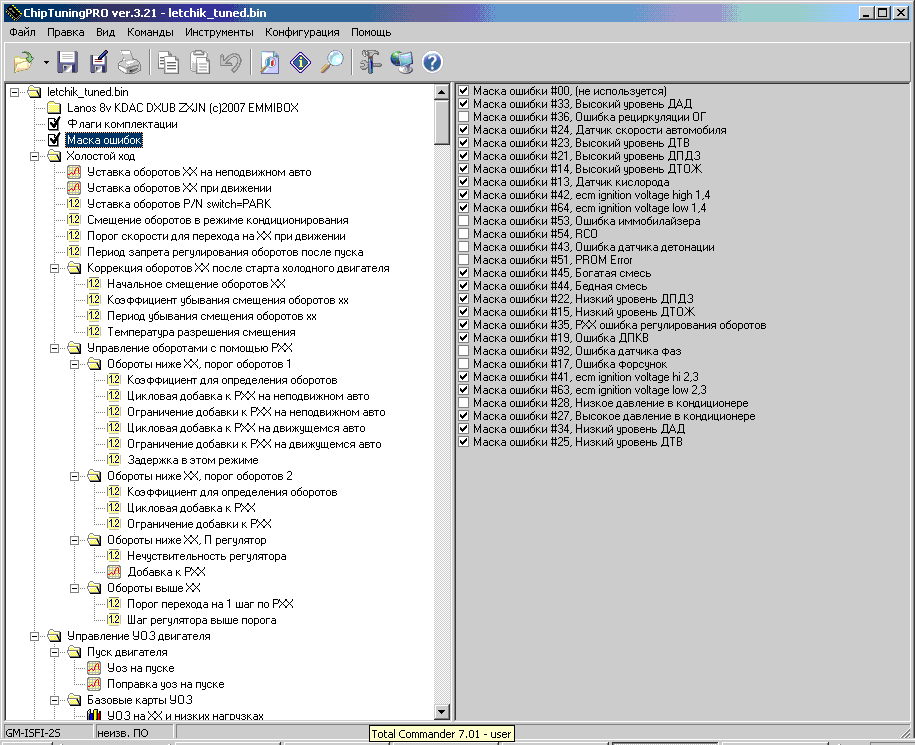Toggle error mask #53 Ошибка иммобилайзера
Viewport: 915px width, 745px height.
(x=464, y=221)
